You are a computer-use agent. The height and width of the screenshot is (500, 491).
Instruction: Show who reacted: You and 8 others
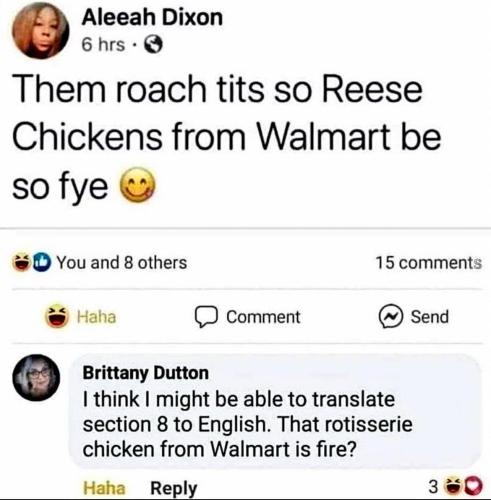[122, 263]
